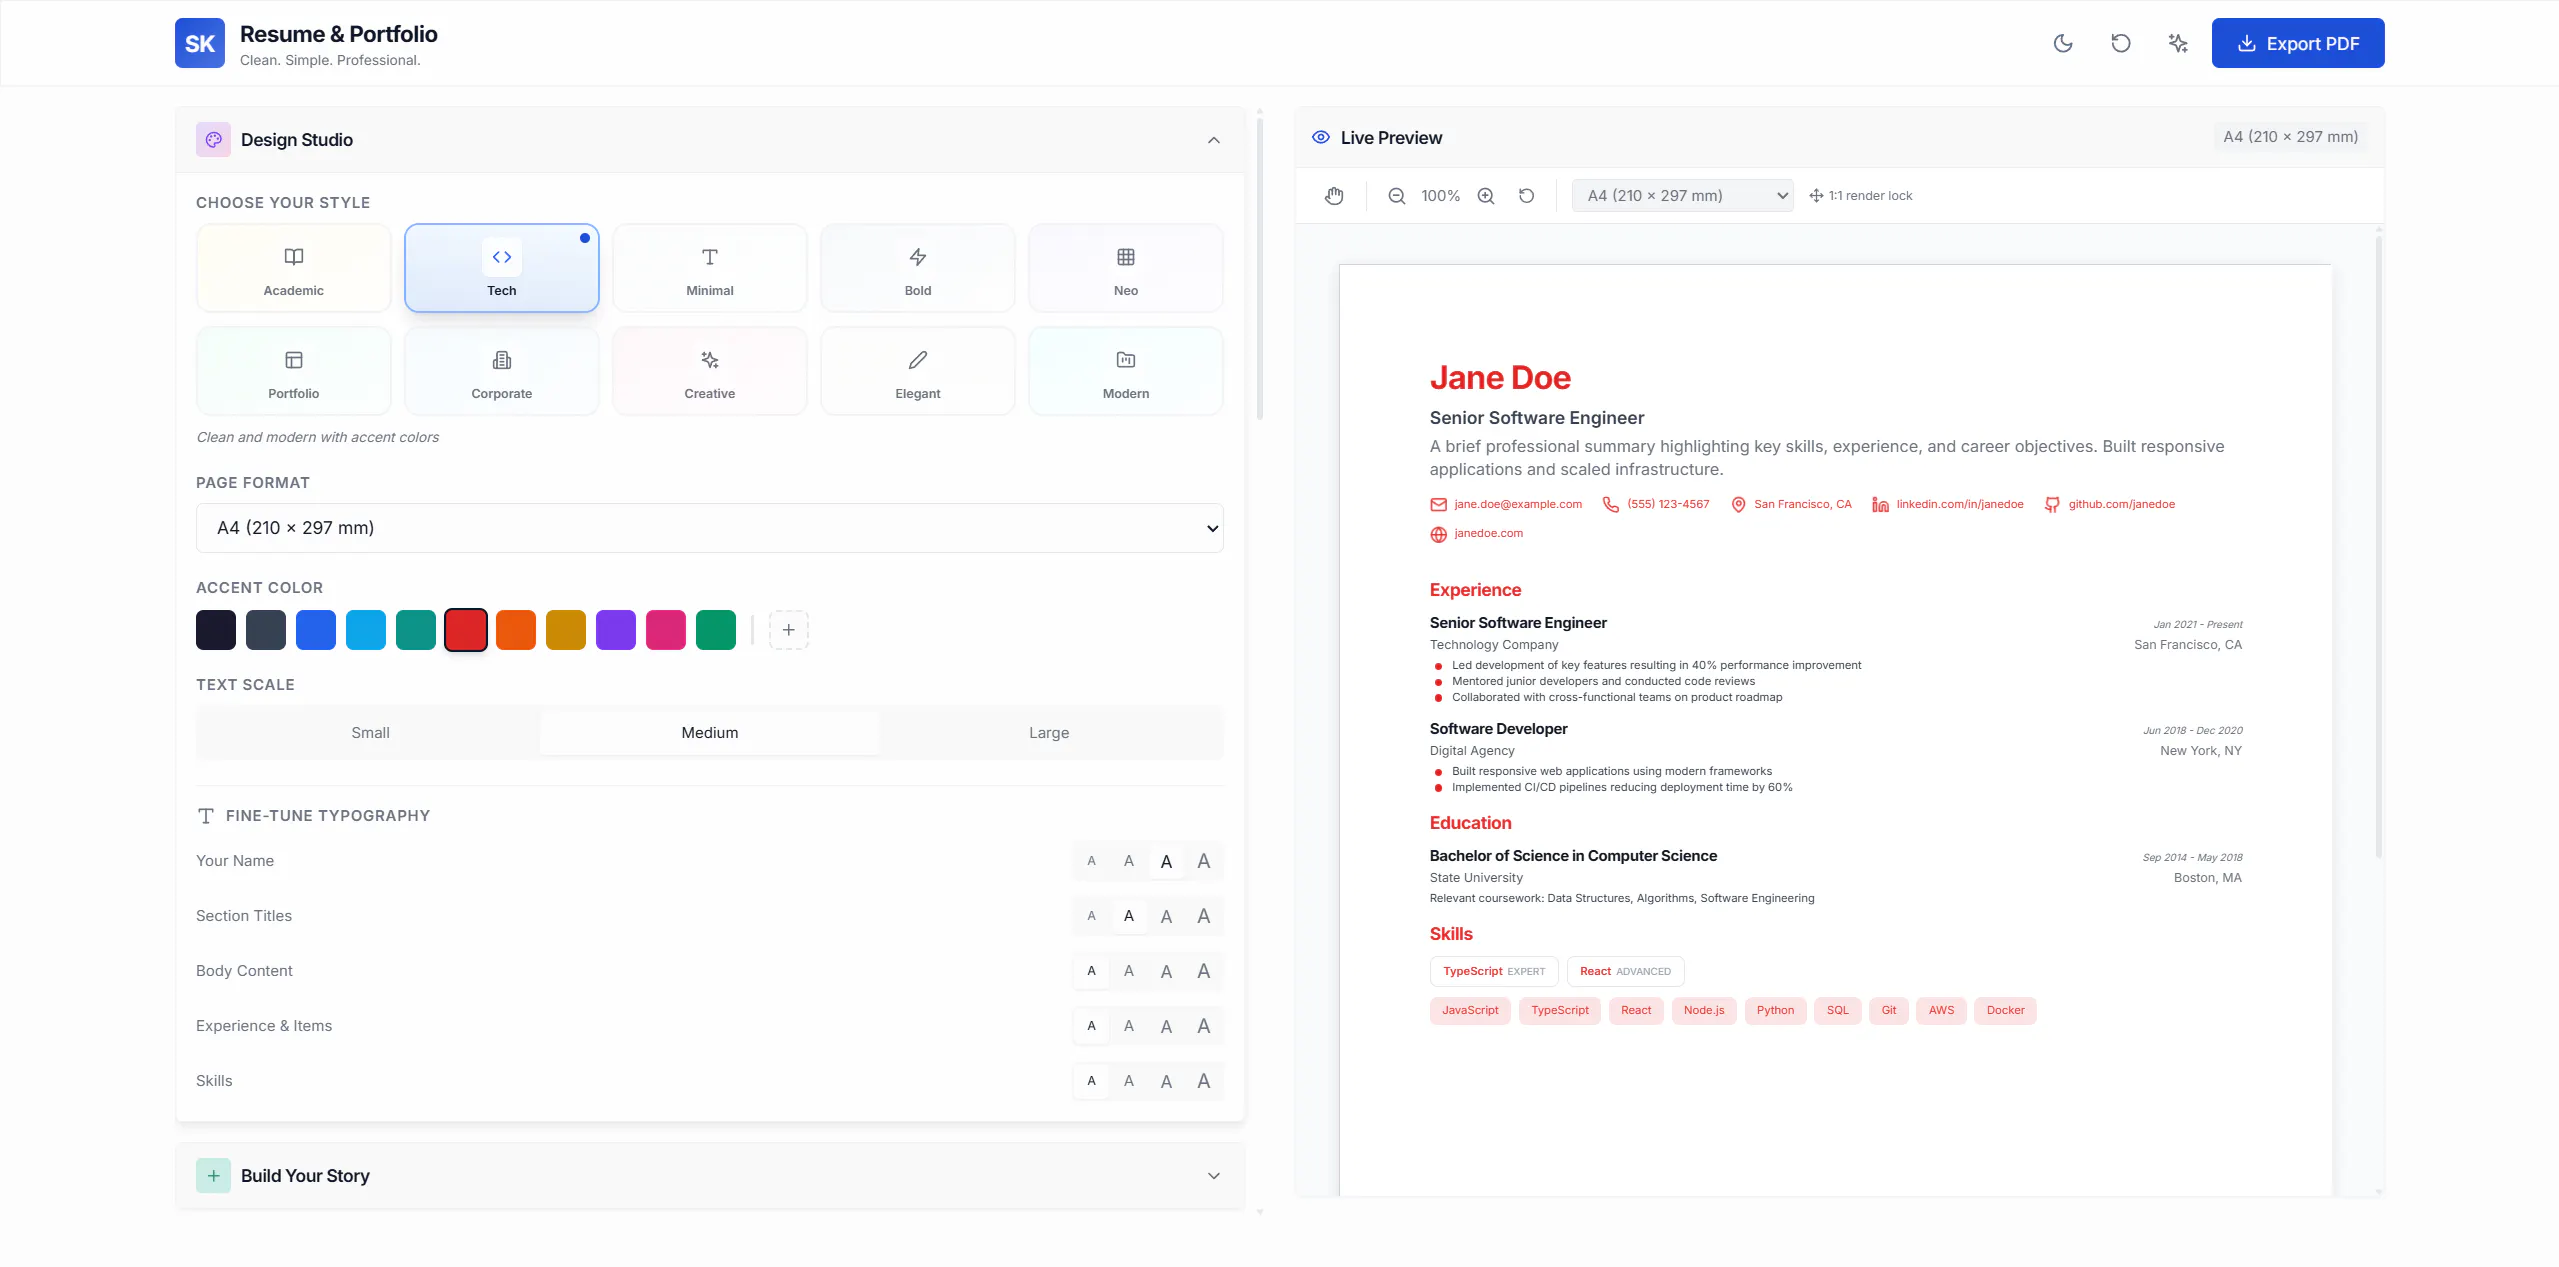This screenshot has width=2559, height=1267.
Task: Zoom in the preview
Action: pos(1486,196)
